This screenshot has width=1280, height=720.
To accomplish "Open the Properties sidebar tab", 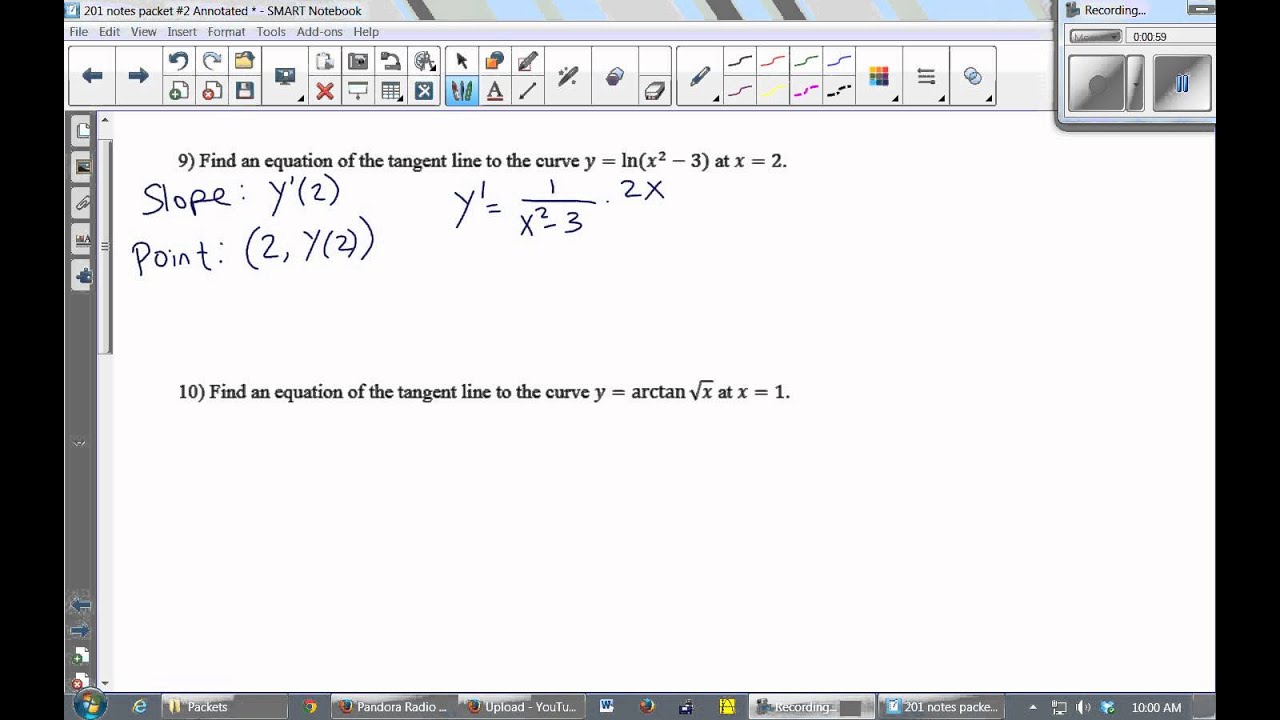I will 82,240.
